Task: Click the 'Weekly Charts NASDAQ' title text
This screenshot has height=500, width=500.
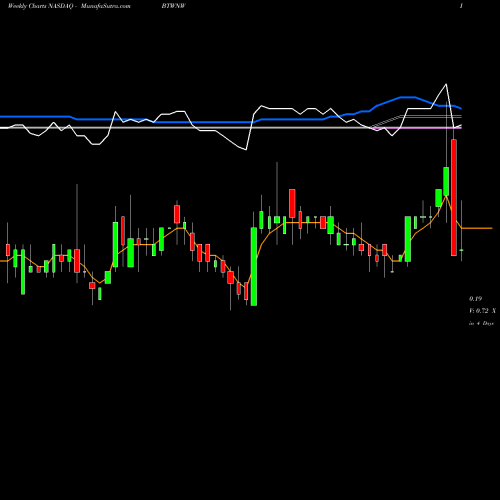Action: point(40,6)
